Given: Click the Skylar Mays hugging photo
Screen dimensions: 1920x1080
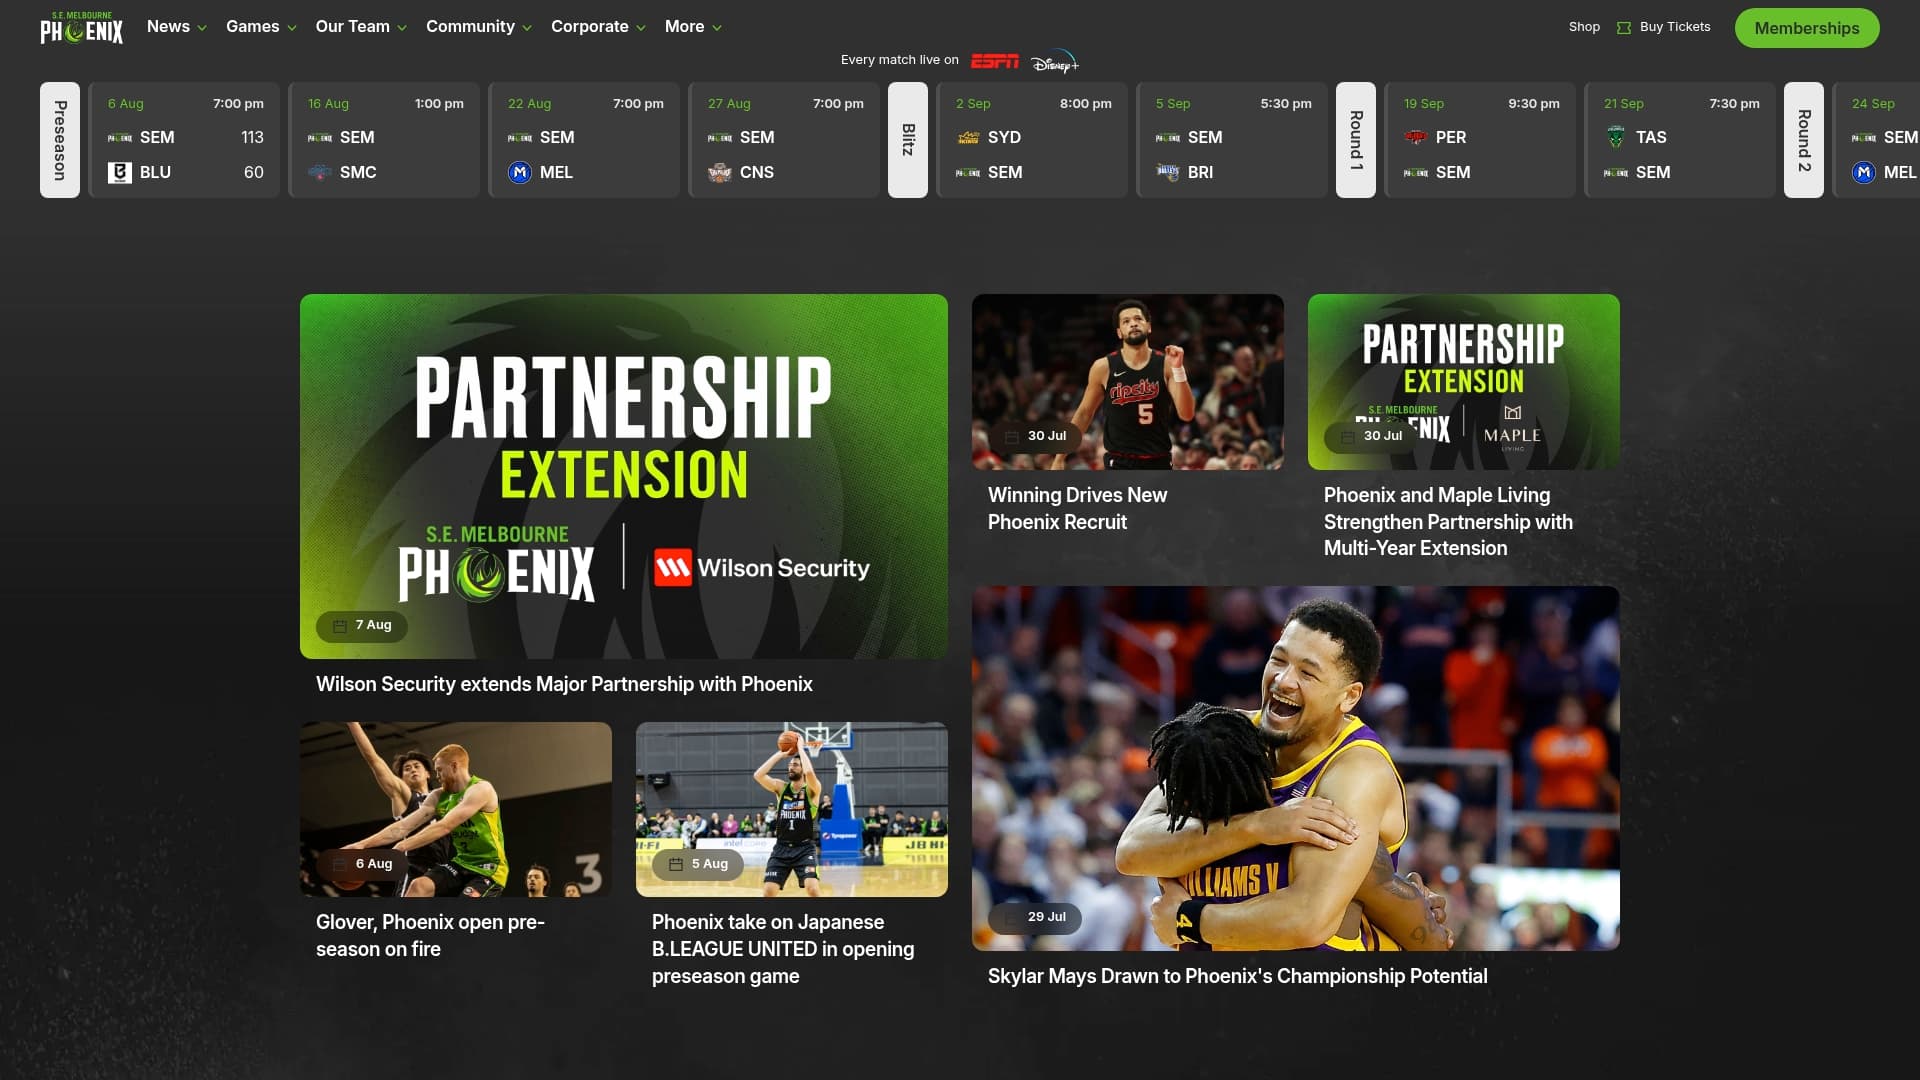Looking at the screenshot, I should [1296, 768].
